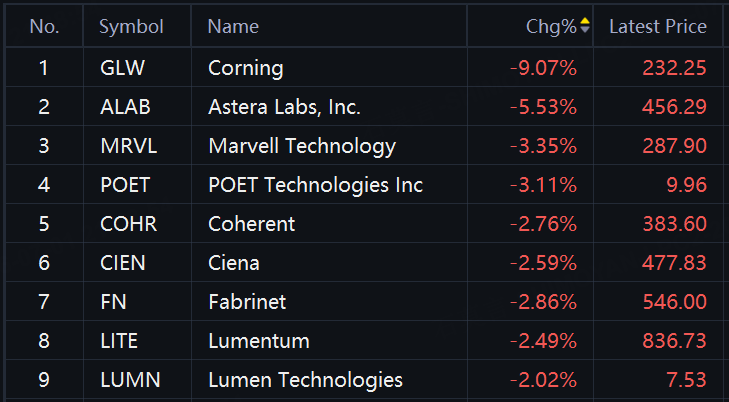729x402 pixels.
Task: Click the COHR symbol
Action: coord(128,224)
